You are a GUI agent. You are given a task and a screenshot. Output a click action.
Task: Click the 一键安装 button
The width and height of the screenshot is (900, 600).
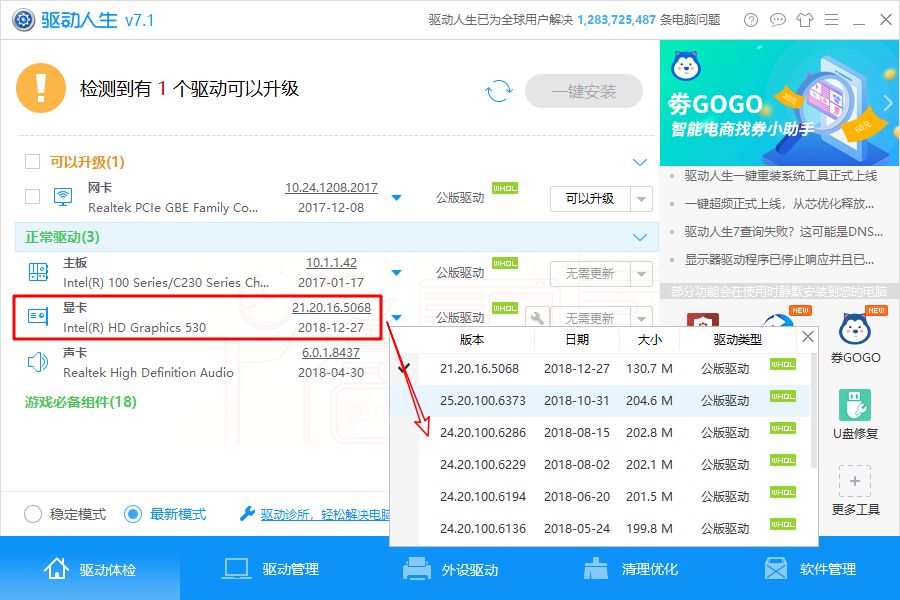[584, 91]
